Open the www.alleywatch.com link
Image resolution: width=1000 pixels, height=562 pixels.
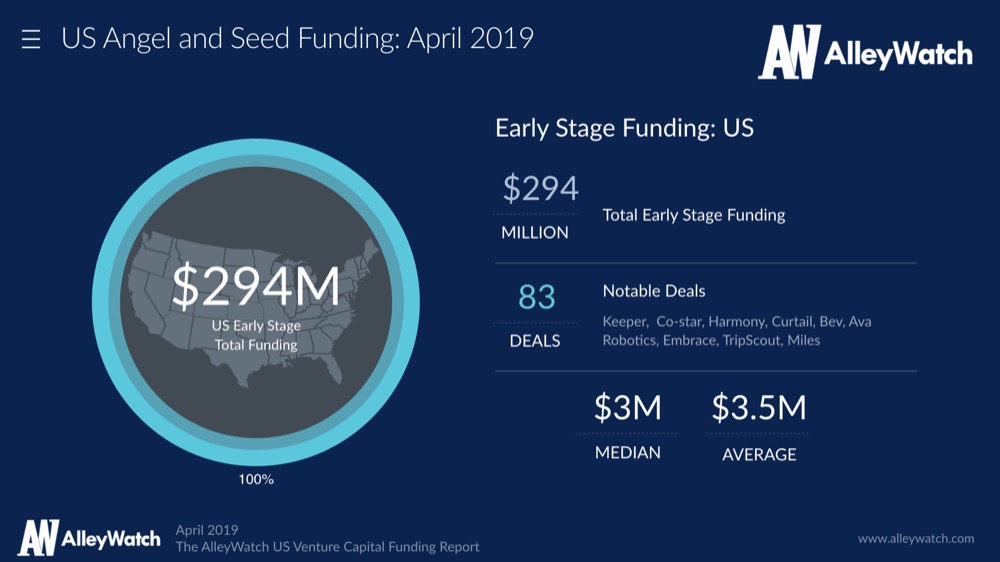915,538
